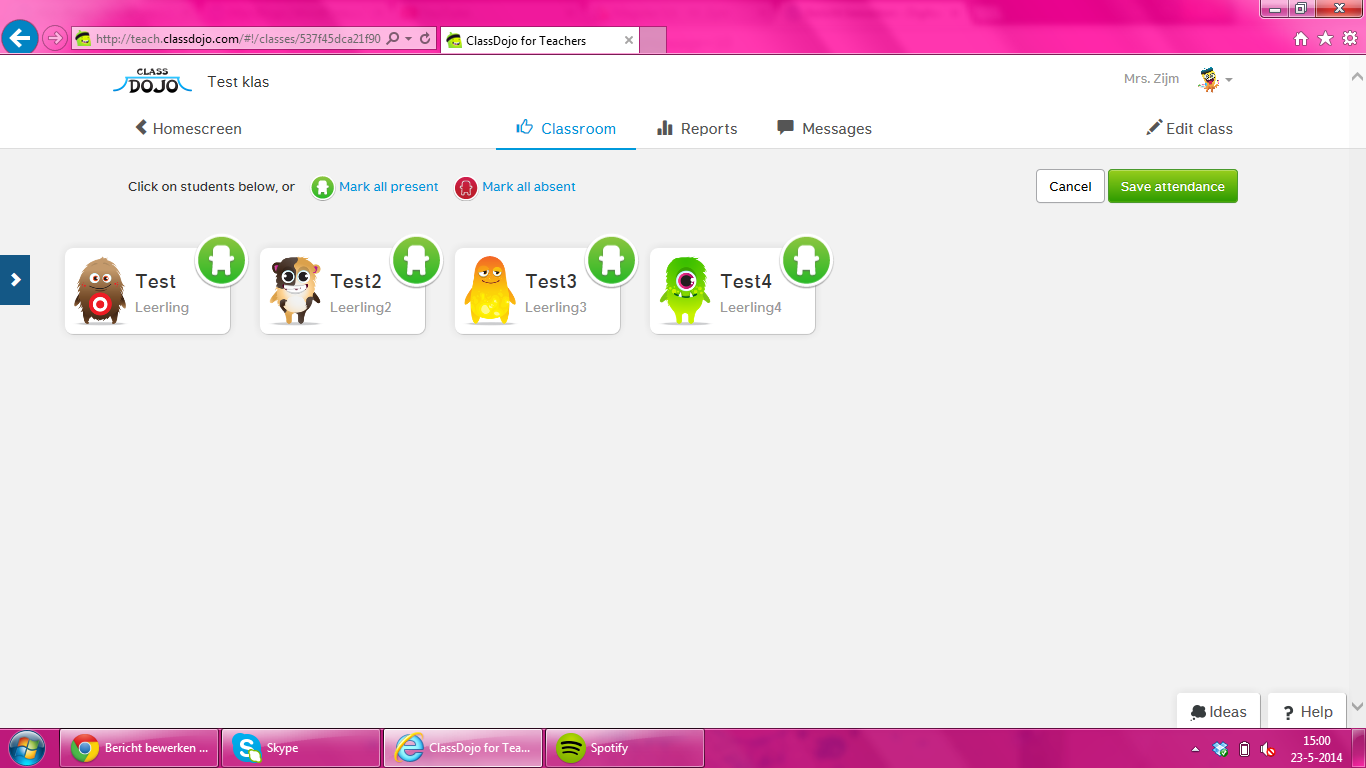This screenshot has width=1366, height=768.
Task: Click Test3's orange monster avatar
Action: (x=489, y=291)
